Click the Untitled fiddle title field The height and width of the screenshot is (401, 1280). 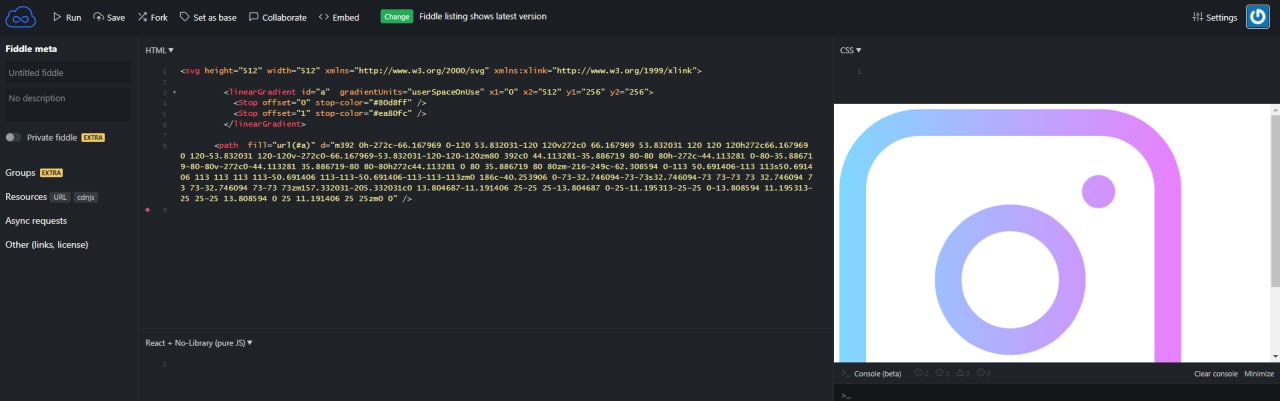(67, 73)
